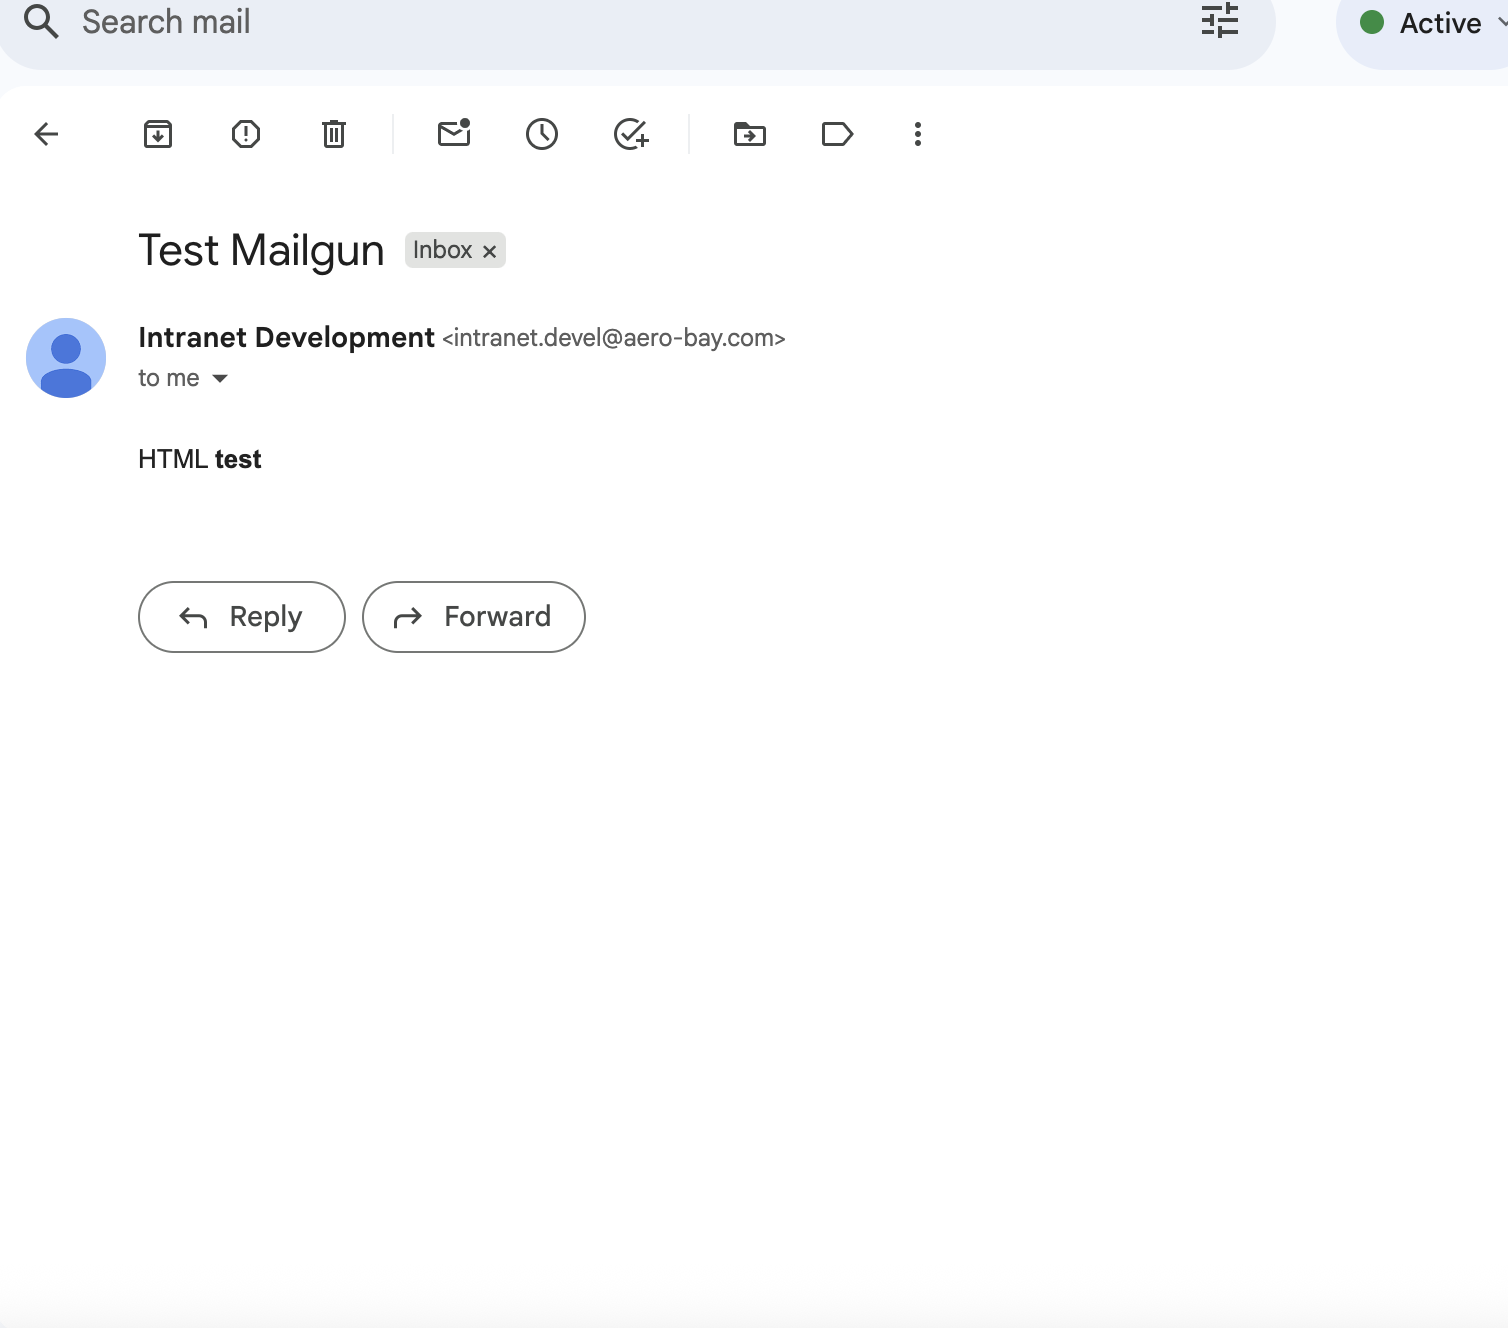Report this email as spam

(246, 134)
